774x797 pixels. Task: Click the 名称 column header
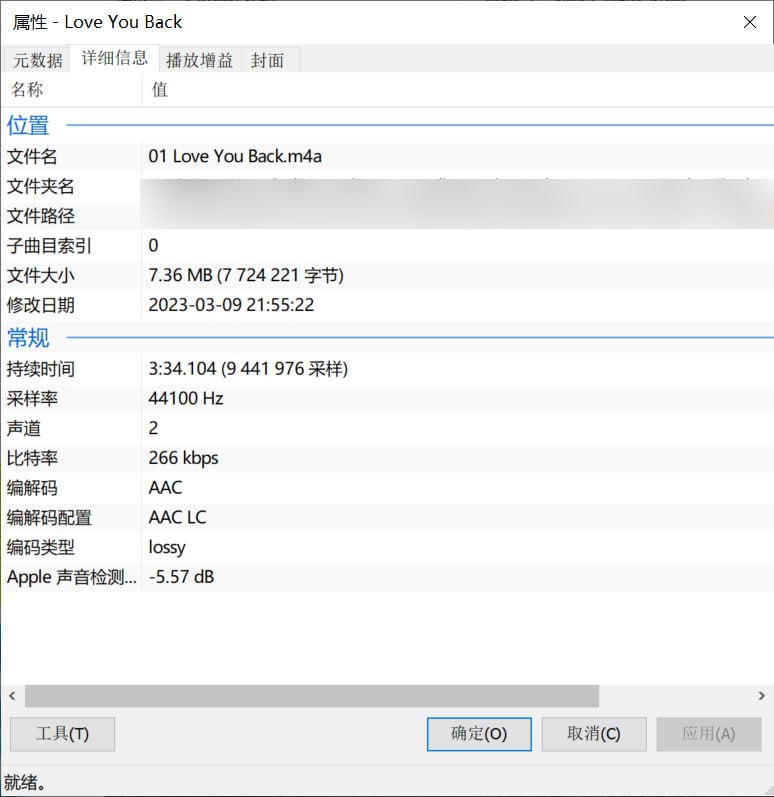28,90
